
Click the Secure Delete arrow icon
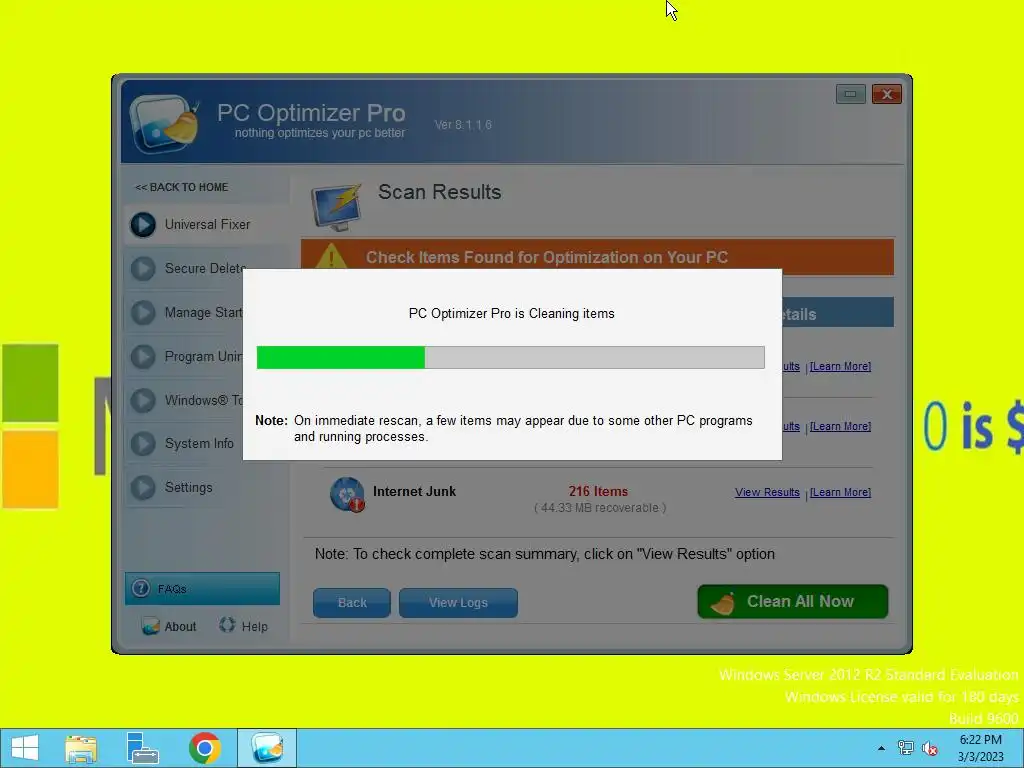point(143,268)
